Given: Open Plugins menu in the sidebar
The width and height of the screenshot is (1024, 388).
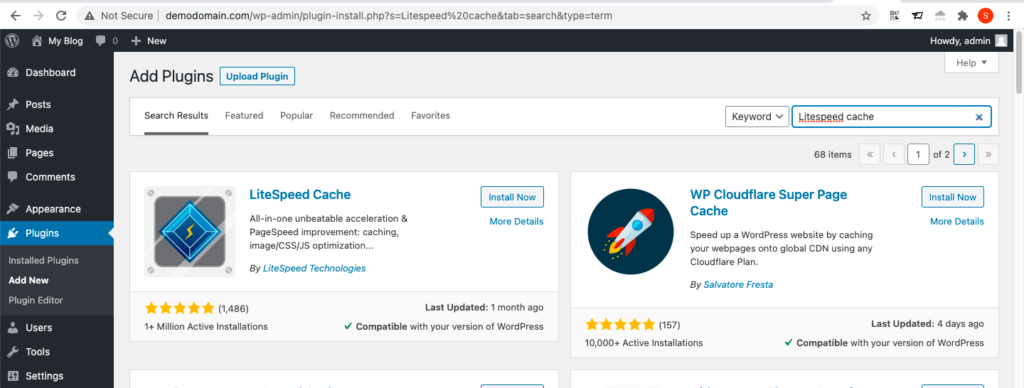Looking at the screenshot, I should [x=57, y=233].
